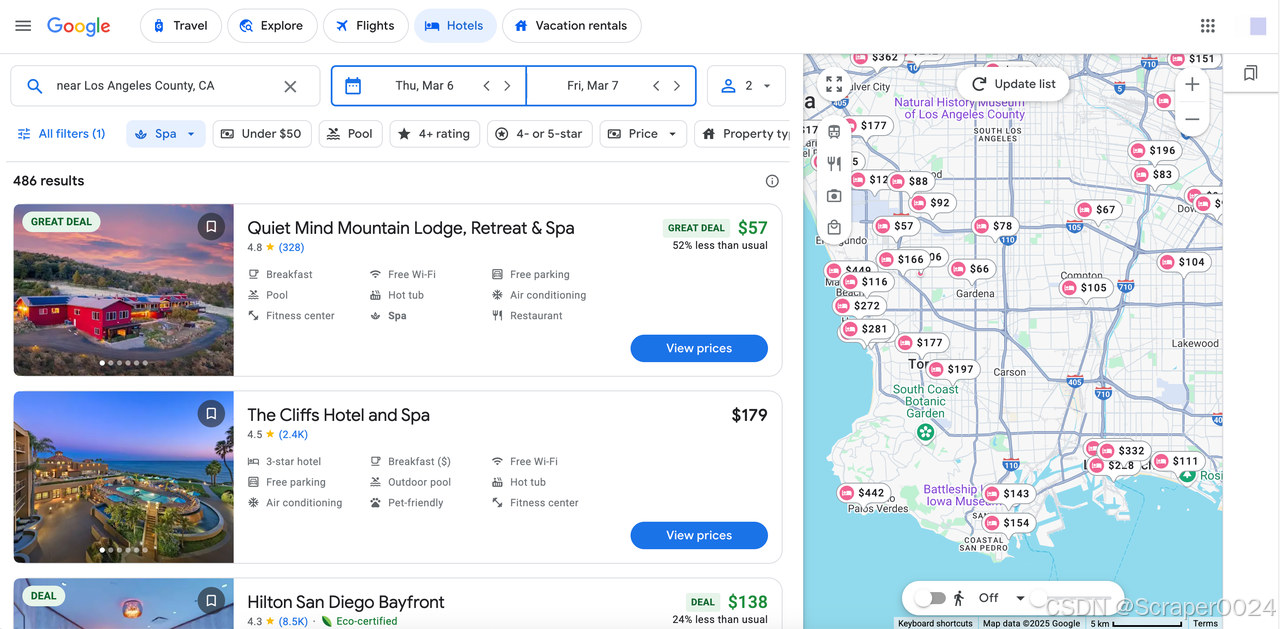Click the location search field
Screen dimensions: 1280x629
165,86
